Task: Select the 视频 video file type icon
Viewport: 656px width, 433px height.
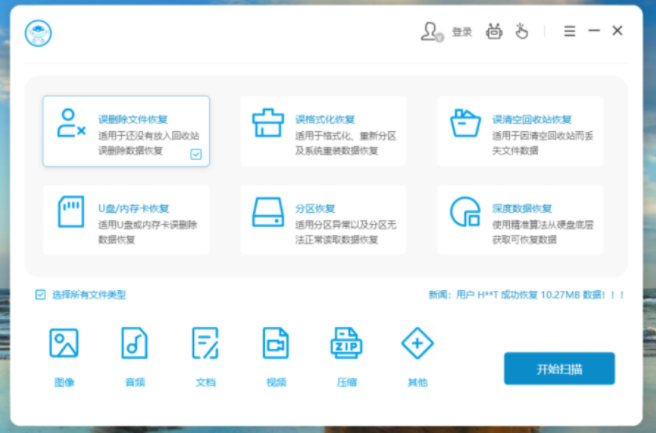Action: (x=276, y=343)
